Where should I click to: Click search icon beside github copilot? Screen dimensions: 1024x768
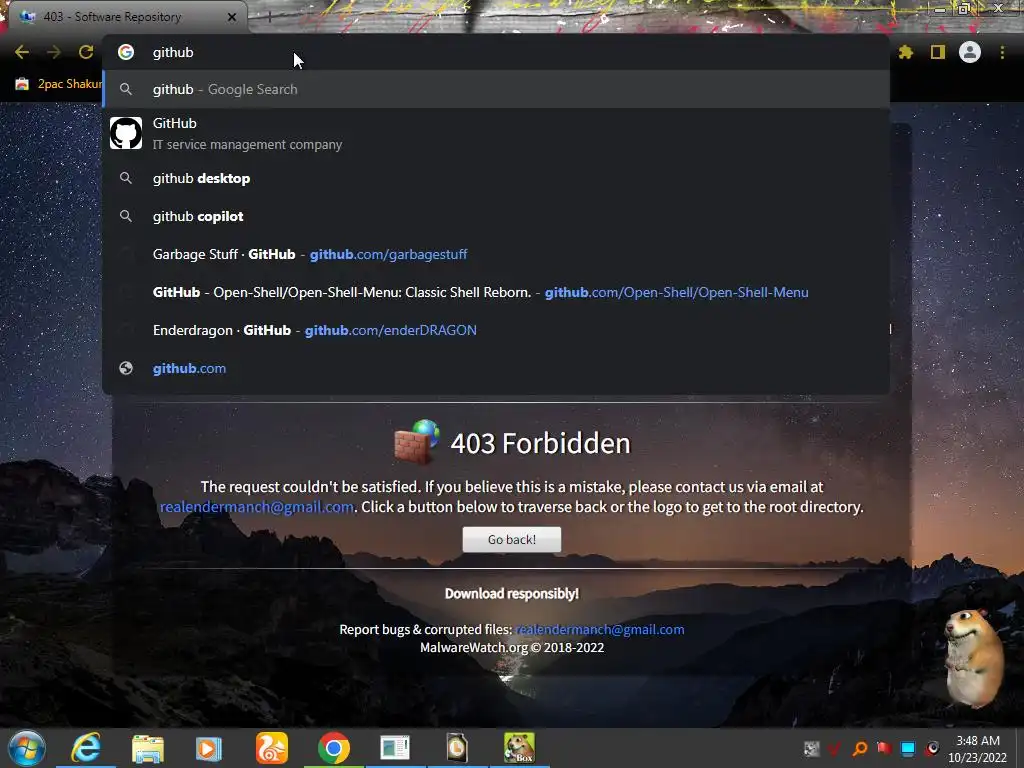[x=126, y=216]
